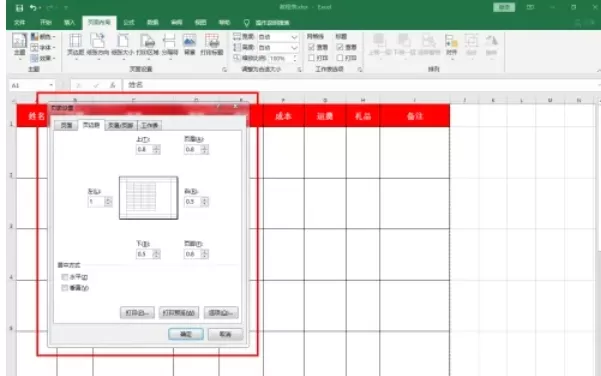601x376 pixels.
Task: Open the theme Colors (颜色) dropdown
Action: (43, 37)
